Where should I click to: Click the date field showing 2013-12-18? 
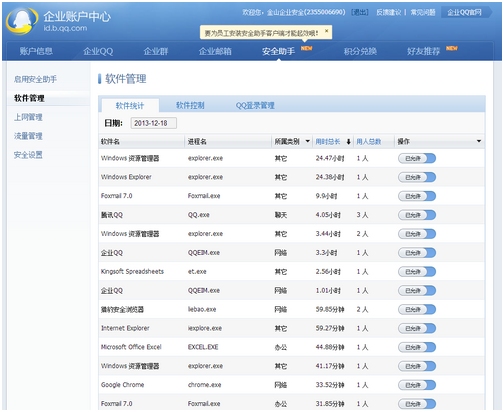point(153,123)
